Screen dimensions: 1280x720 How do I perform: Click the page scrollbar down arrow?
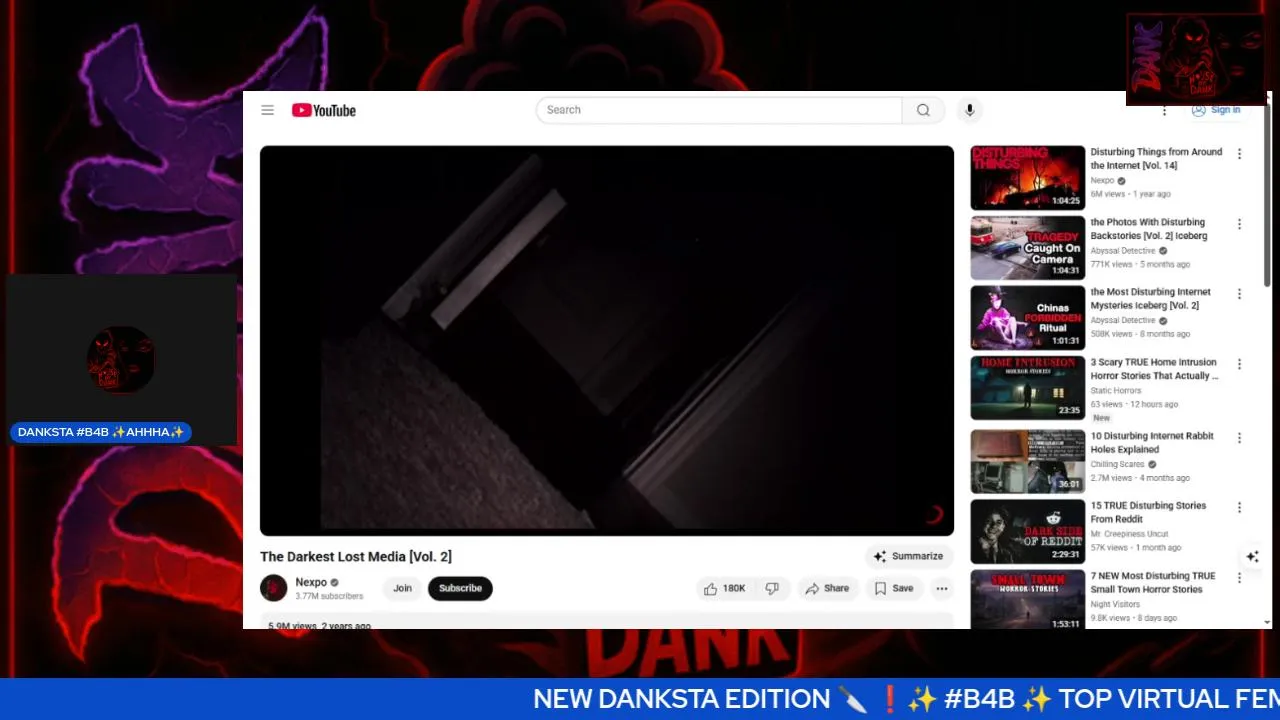pyautogui.click(x=1268, y=622)
